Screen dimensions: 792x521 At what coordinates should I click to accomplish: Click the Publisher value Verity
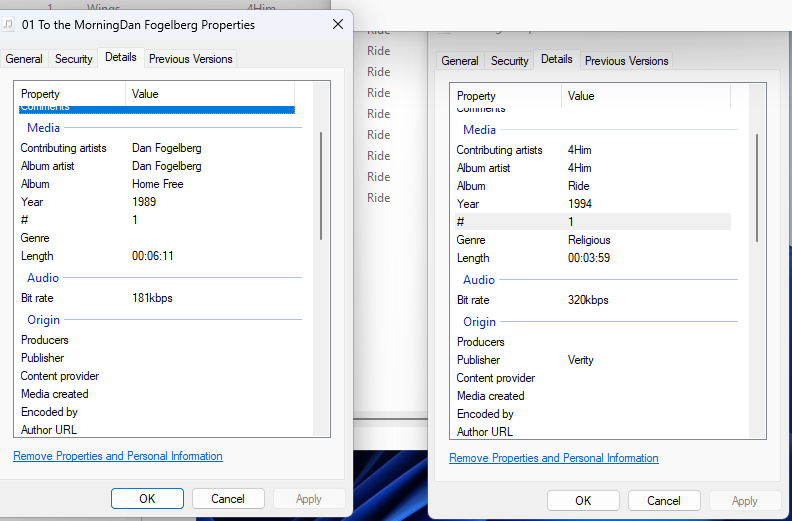(x=580, y=360)
